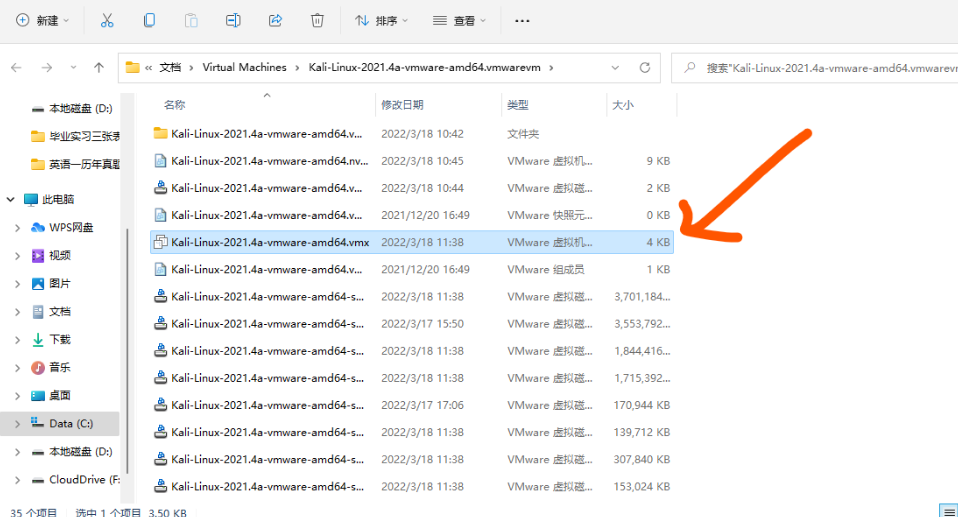Open the three-dots more options menu
Viewport: 958px width, 517px height.
pyautogui.click(x=522, y=21)
